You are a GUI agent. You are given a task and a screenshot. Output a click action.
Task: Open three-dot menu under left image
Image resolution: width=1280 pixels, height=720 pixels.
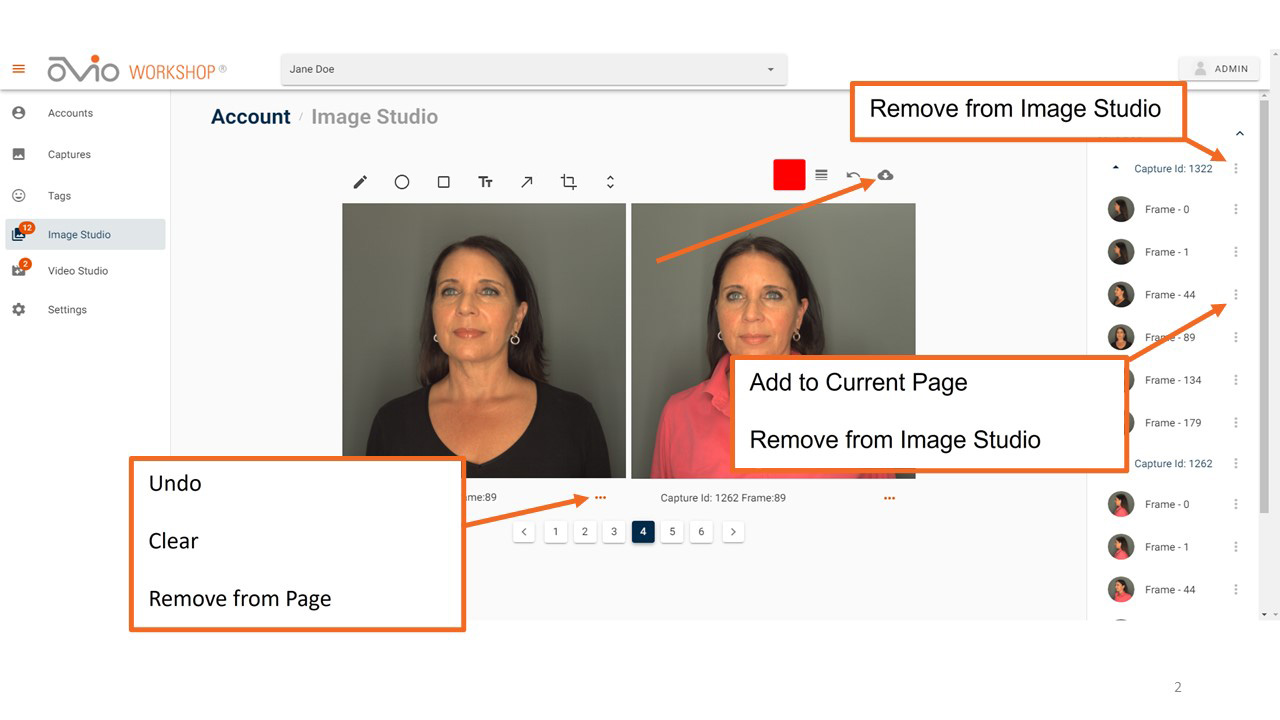pos(600,498)
